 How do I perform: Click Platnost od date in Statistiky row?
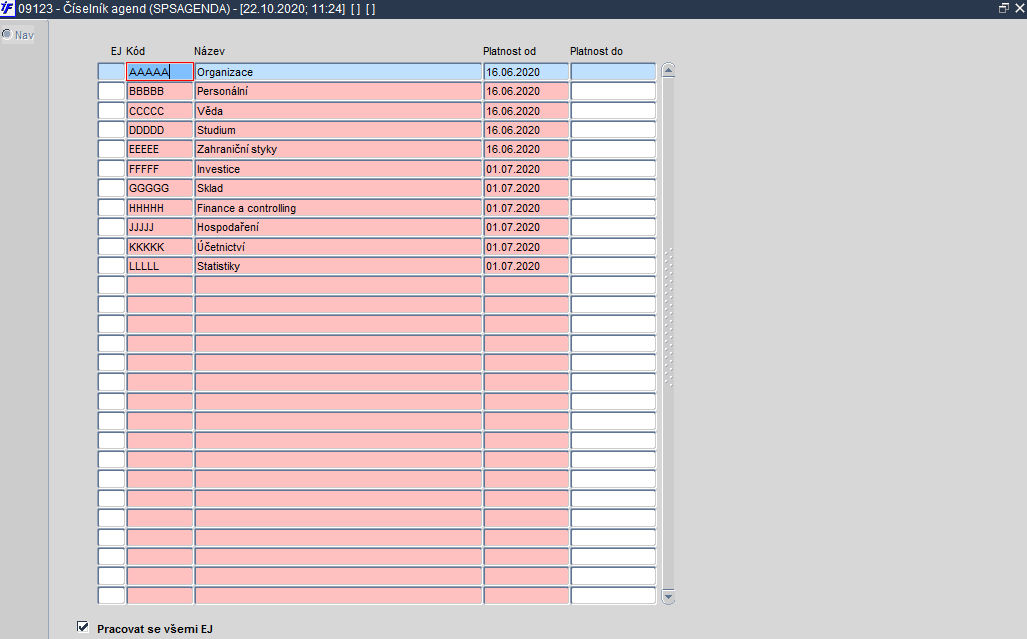tap(526, 266)
